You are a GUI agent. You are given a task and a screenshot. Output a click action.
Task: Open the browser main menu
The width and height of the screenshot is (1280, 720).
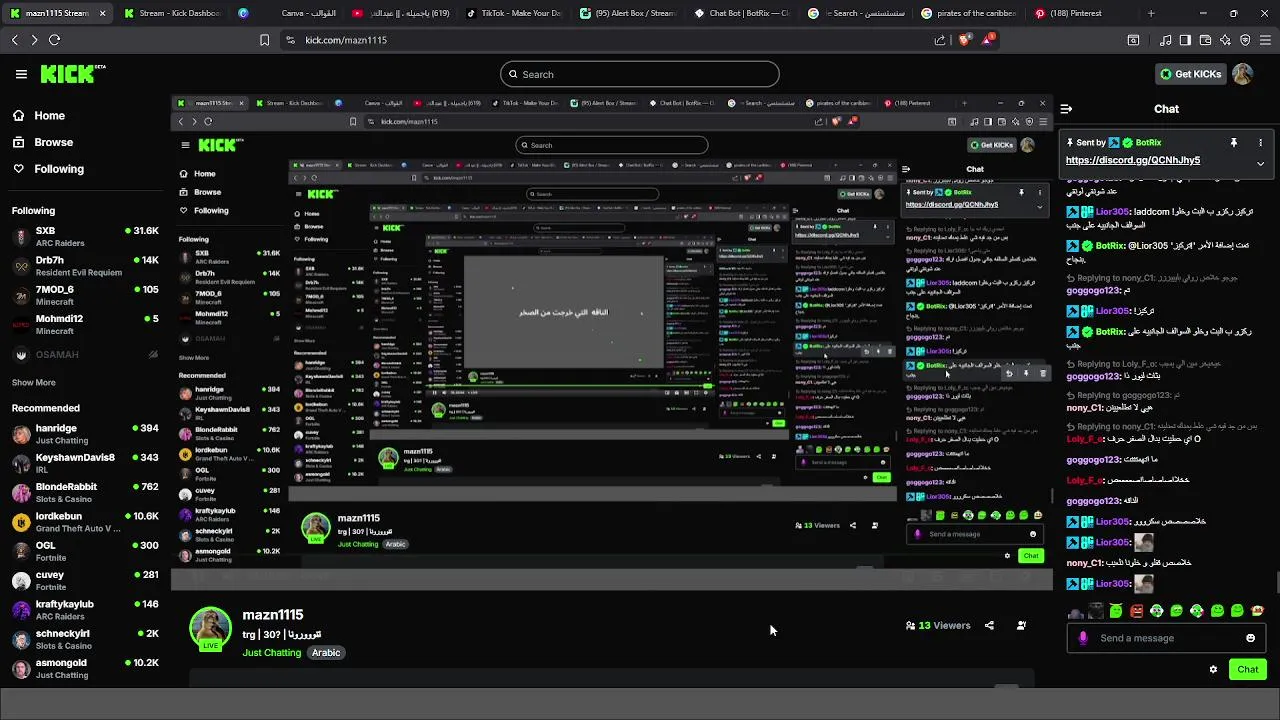(1266, 40)
